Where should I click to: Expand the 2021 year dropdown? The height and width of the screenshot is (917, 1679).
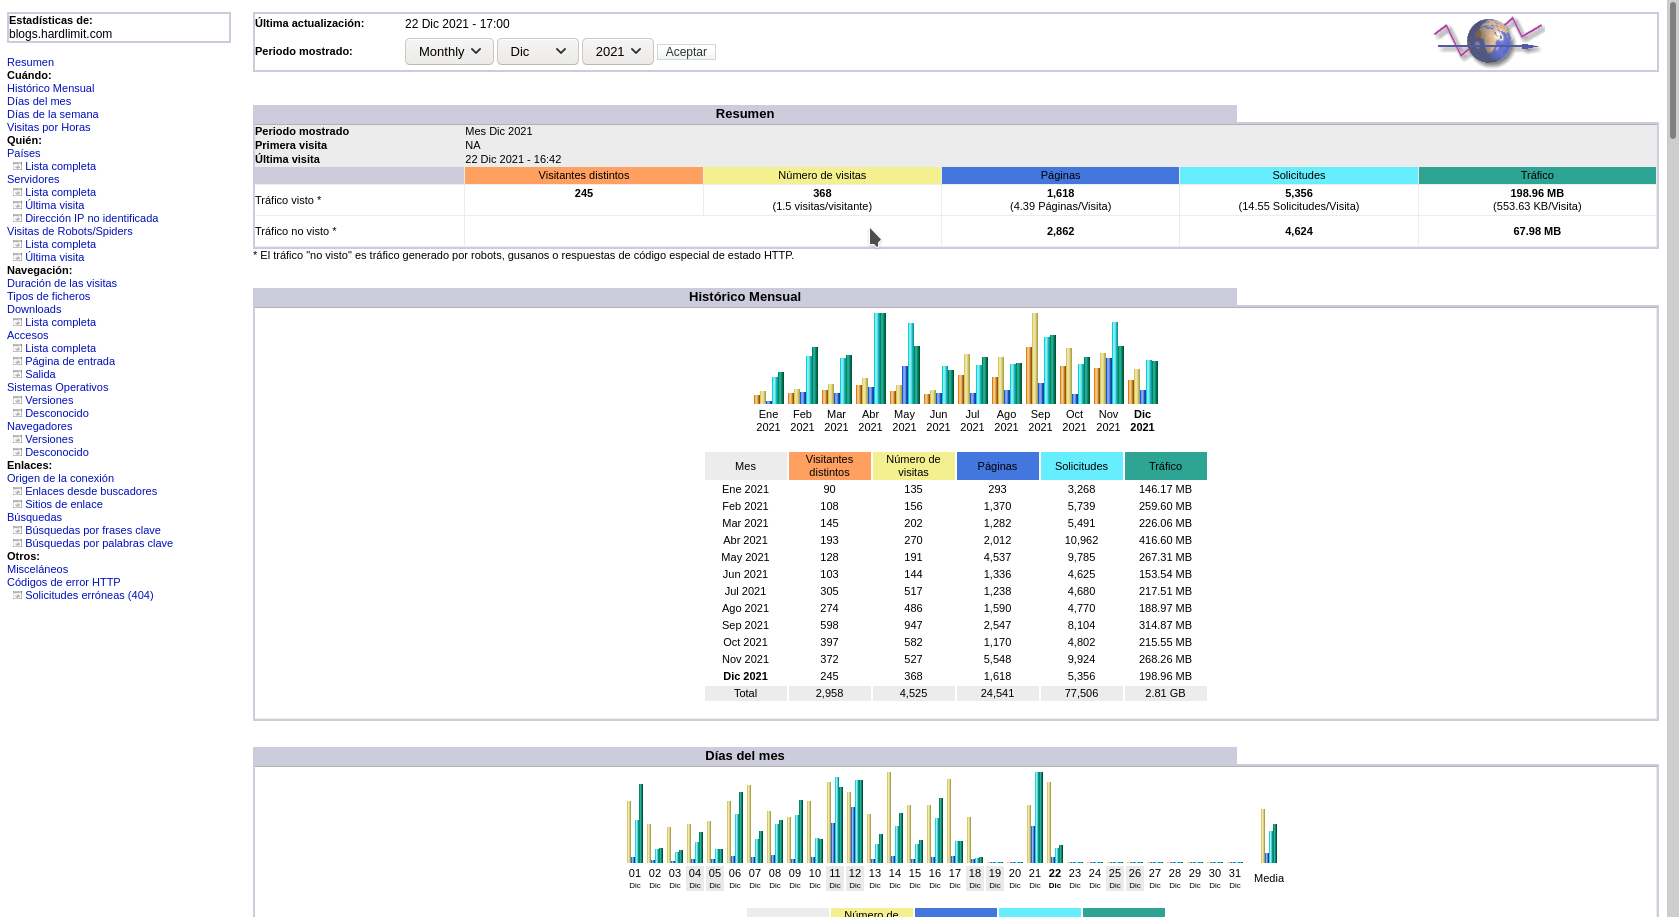tap(617, 51)
